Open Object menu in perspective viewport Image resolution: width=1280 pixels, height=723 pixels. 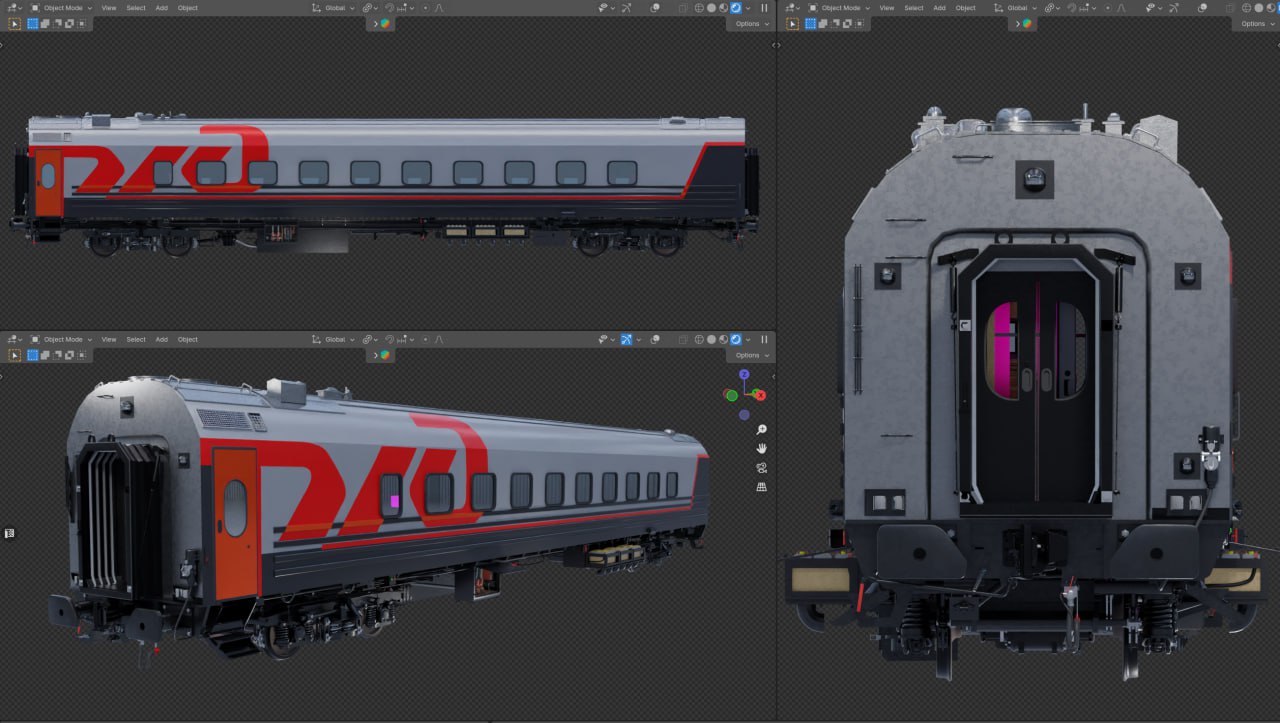tap(188, 340)
